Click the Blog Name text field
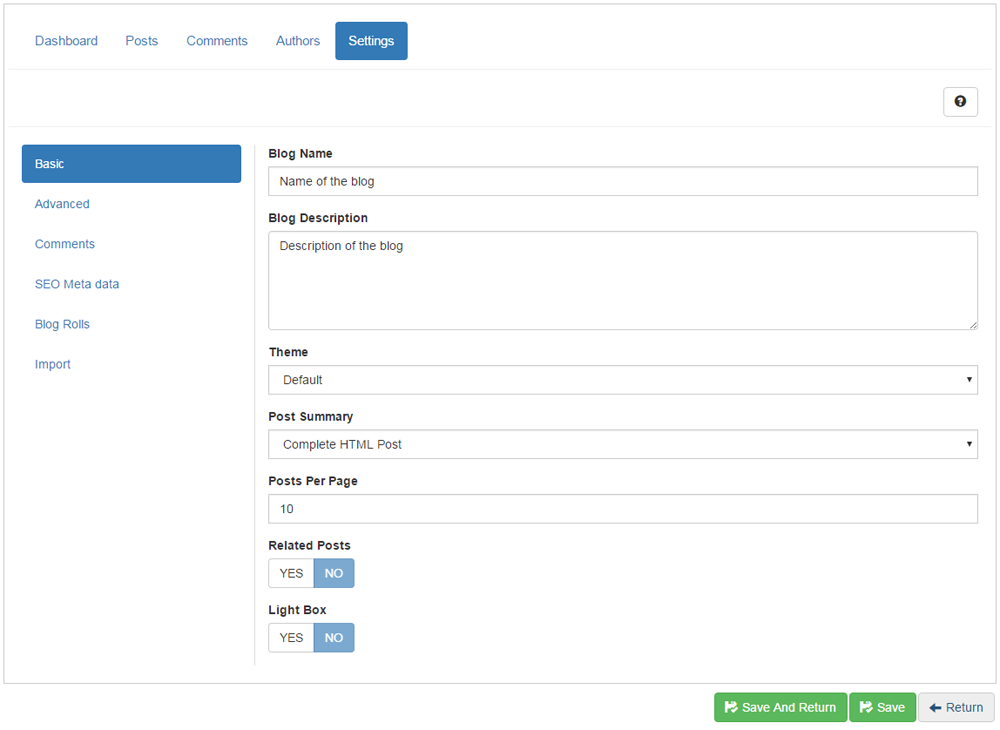 [622, 181]
